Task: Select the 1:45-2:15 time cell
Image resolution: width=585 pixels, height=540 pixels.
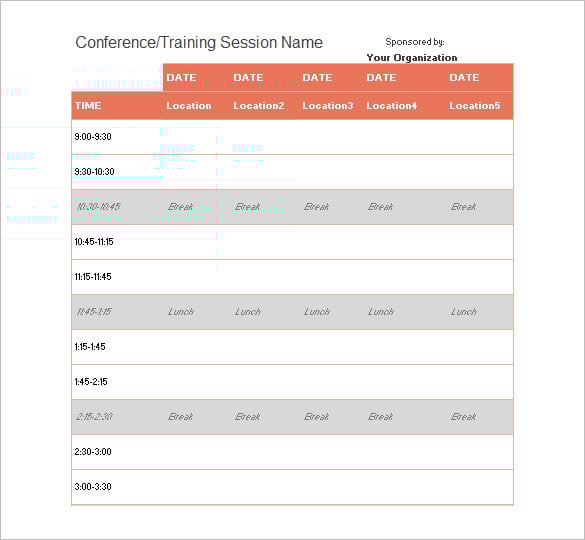Action: (x=91, y=382)
